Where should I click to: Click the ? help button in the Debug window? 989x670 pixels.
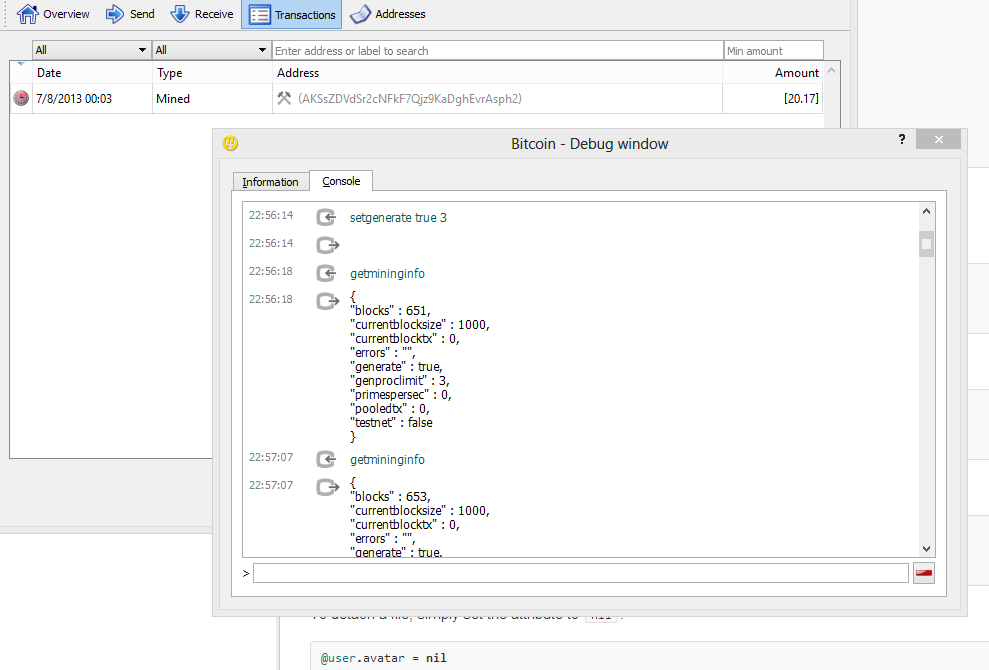[902, 139]
